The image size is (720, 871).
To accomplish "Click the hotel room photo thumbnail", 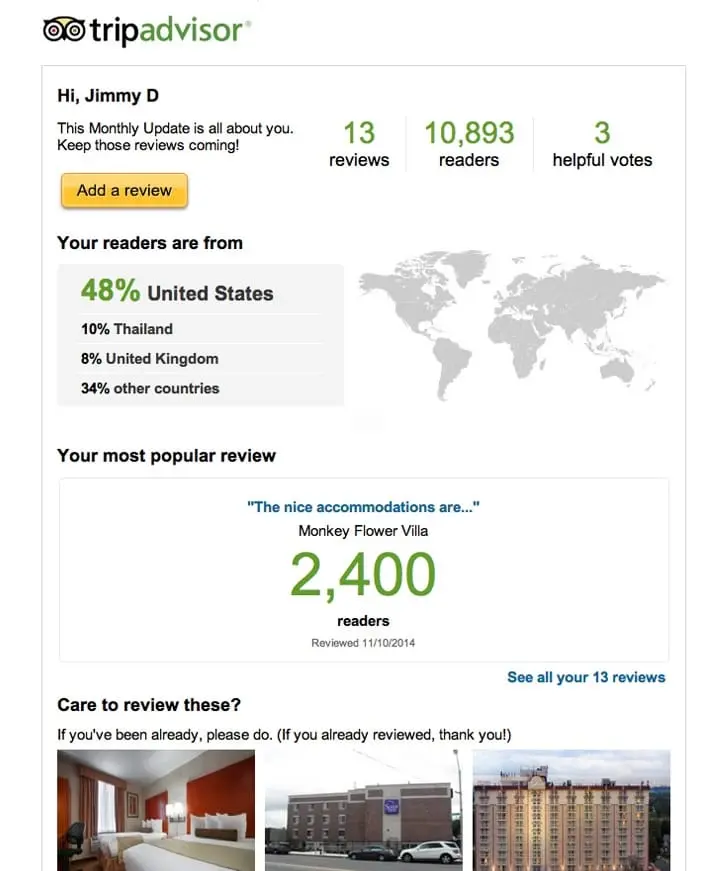I will click(x=155, y=810).
